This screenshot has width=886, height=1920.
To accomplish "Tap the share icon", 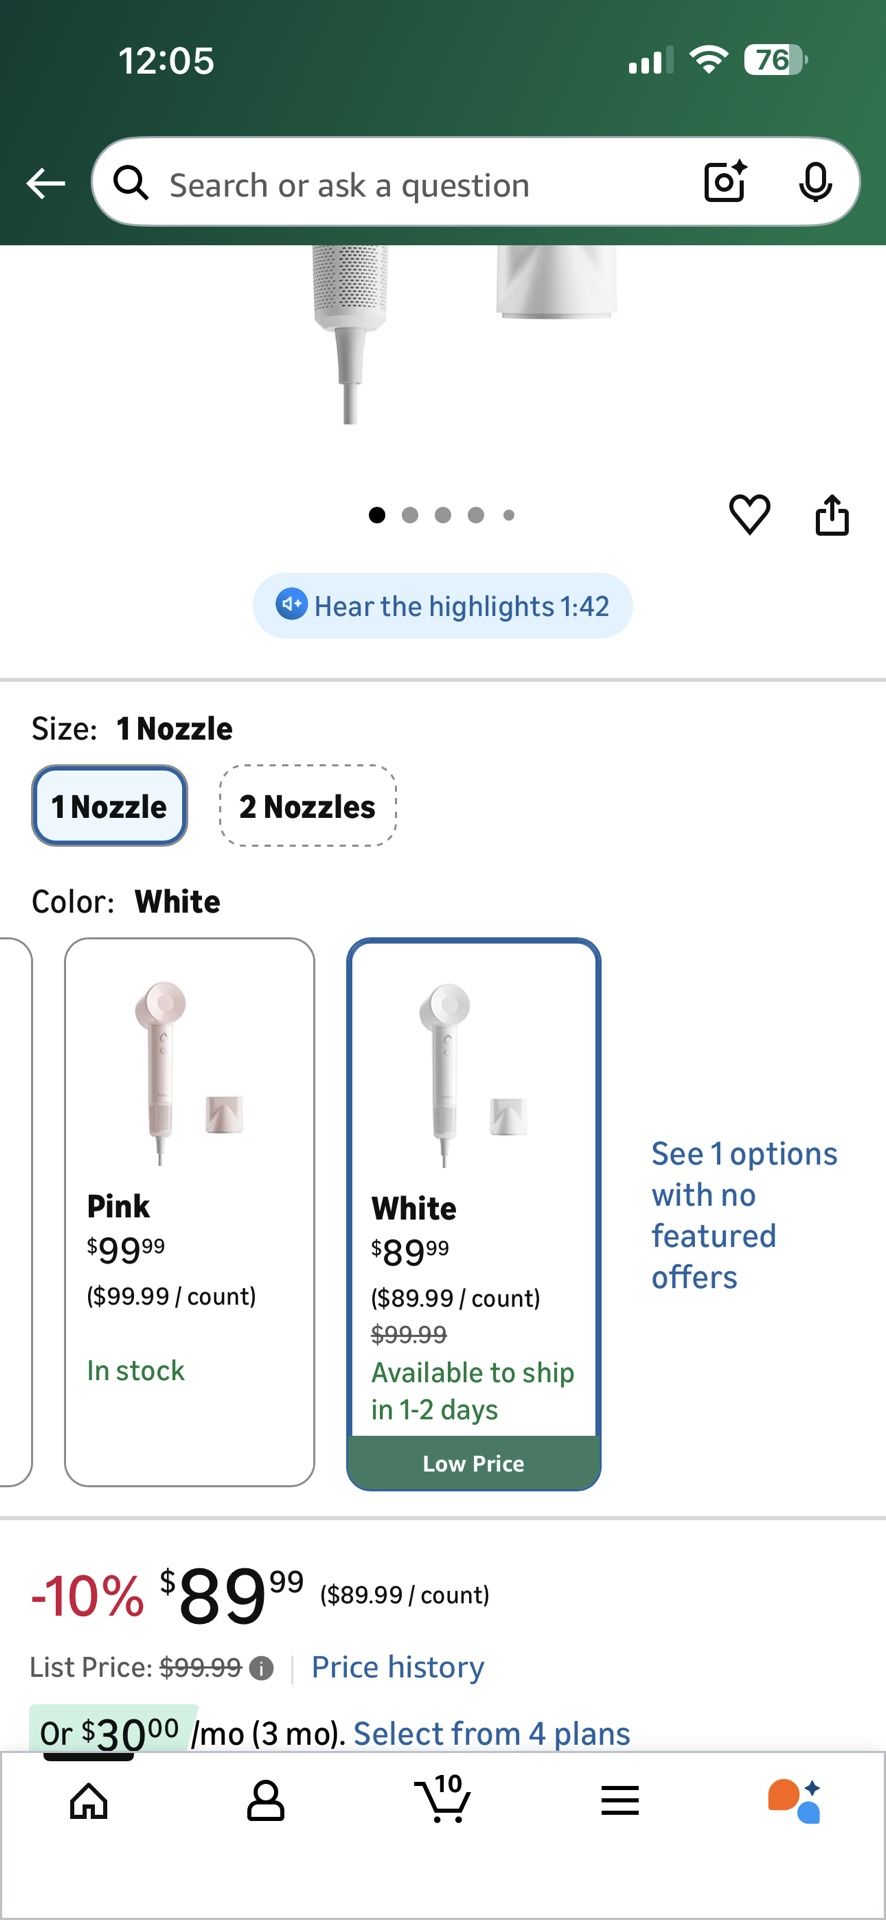I will coord(832,515).
